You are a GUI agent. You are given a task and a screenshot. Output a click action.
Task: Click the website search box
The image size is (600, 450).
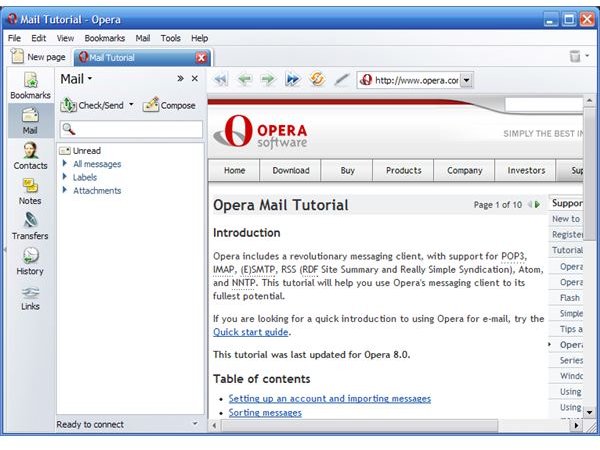pyautogui.click(x=544, y=104)
